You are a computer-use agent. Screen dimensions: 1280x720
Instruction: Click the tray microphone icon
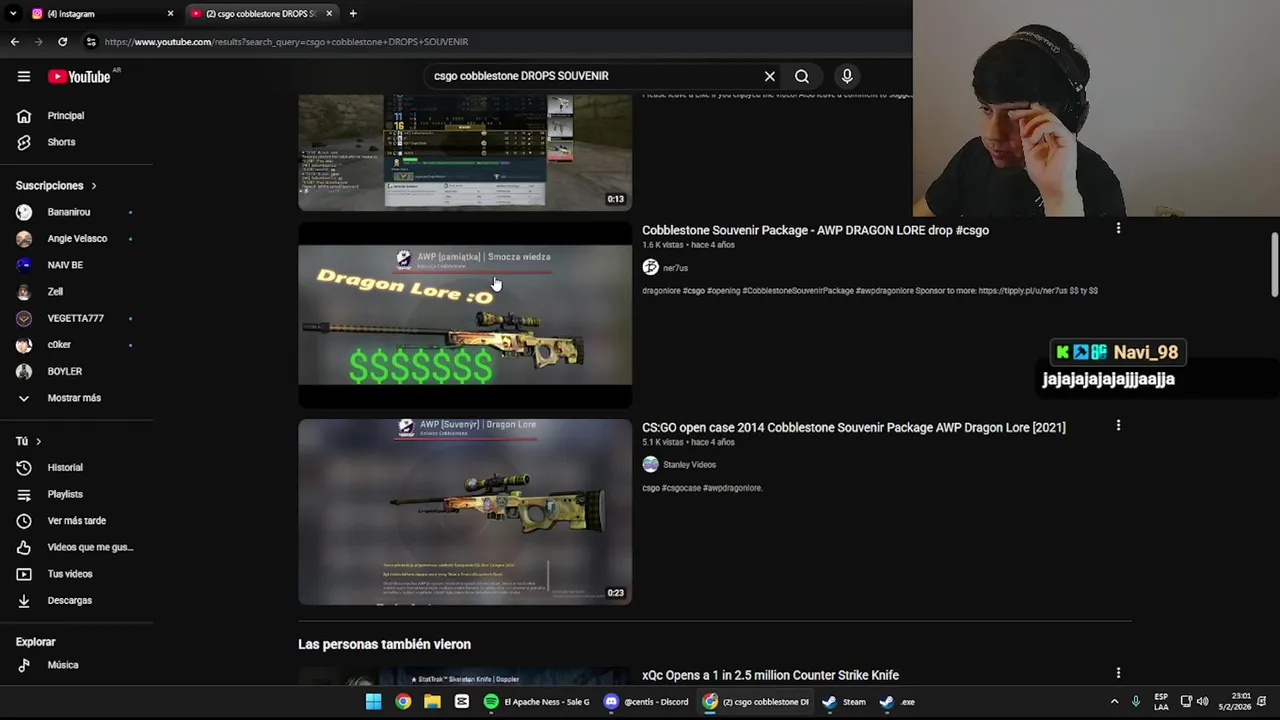(x=1135, y=702)
